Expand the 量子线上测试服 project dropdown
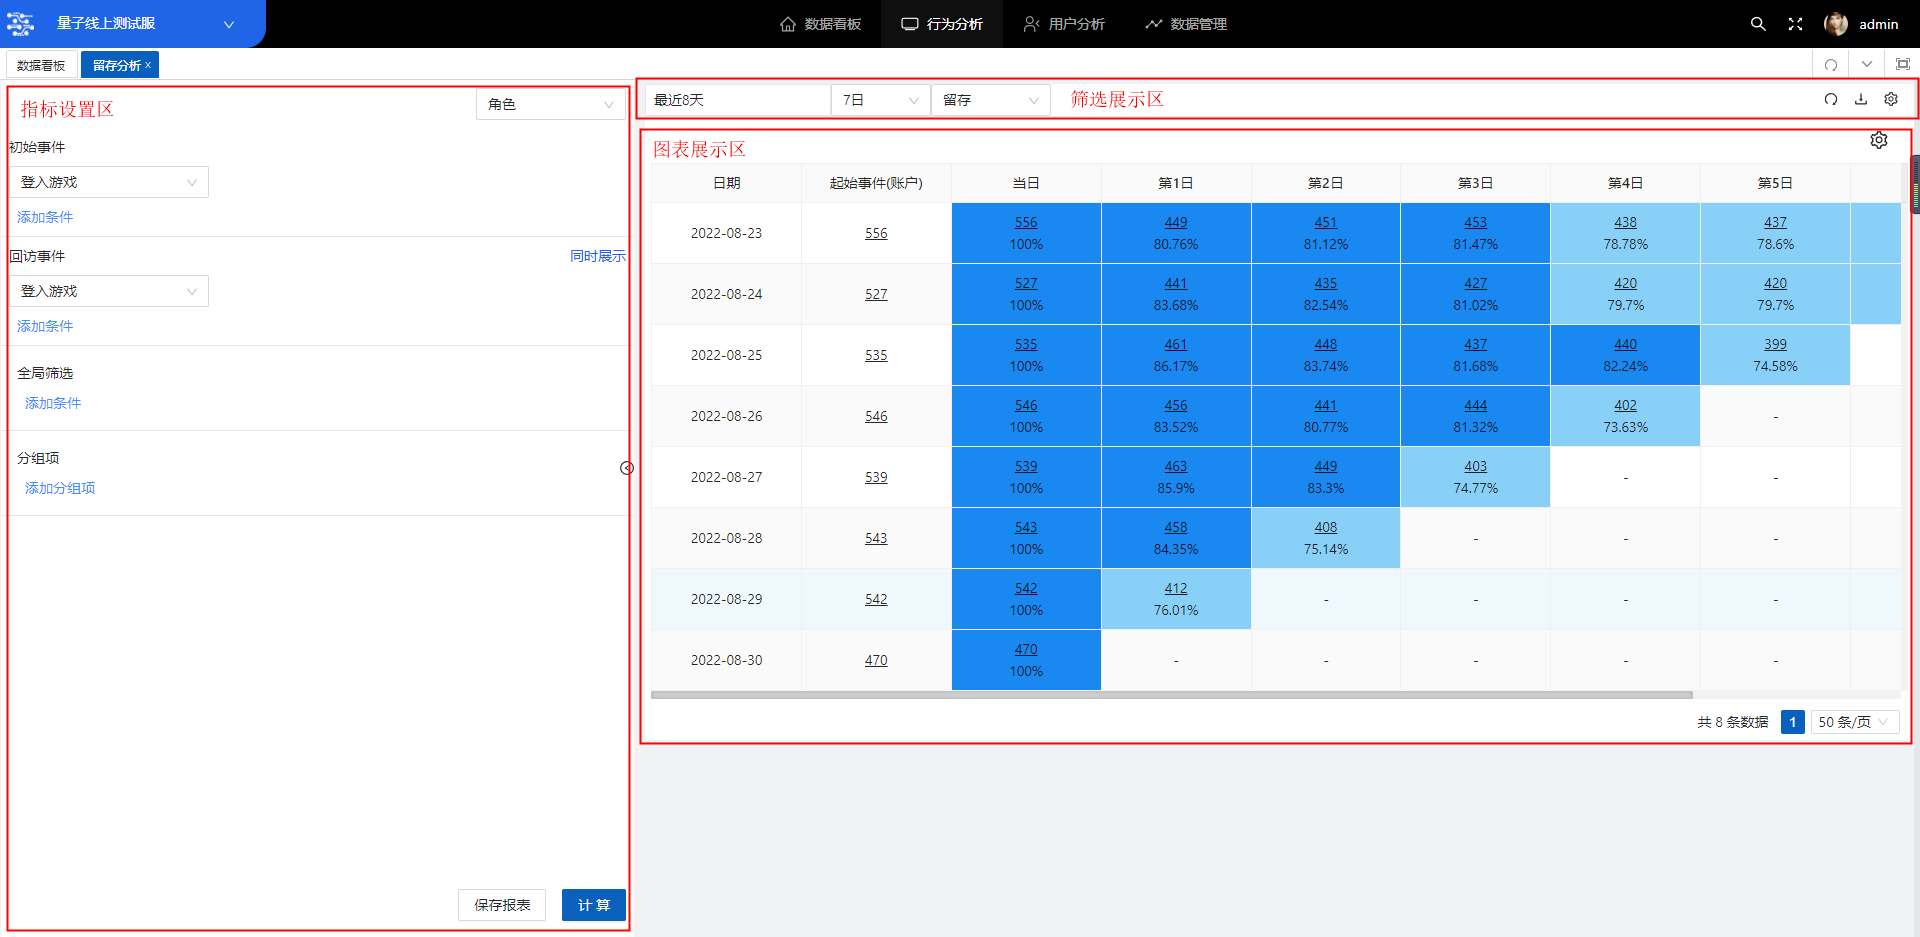The width and height of the screenshot is (1920, 937). tap(229, 24)
